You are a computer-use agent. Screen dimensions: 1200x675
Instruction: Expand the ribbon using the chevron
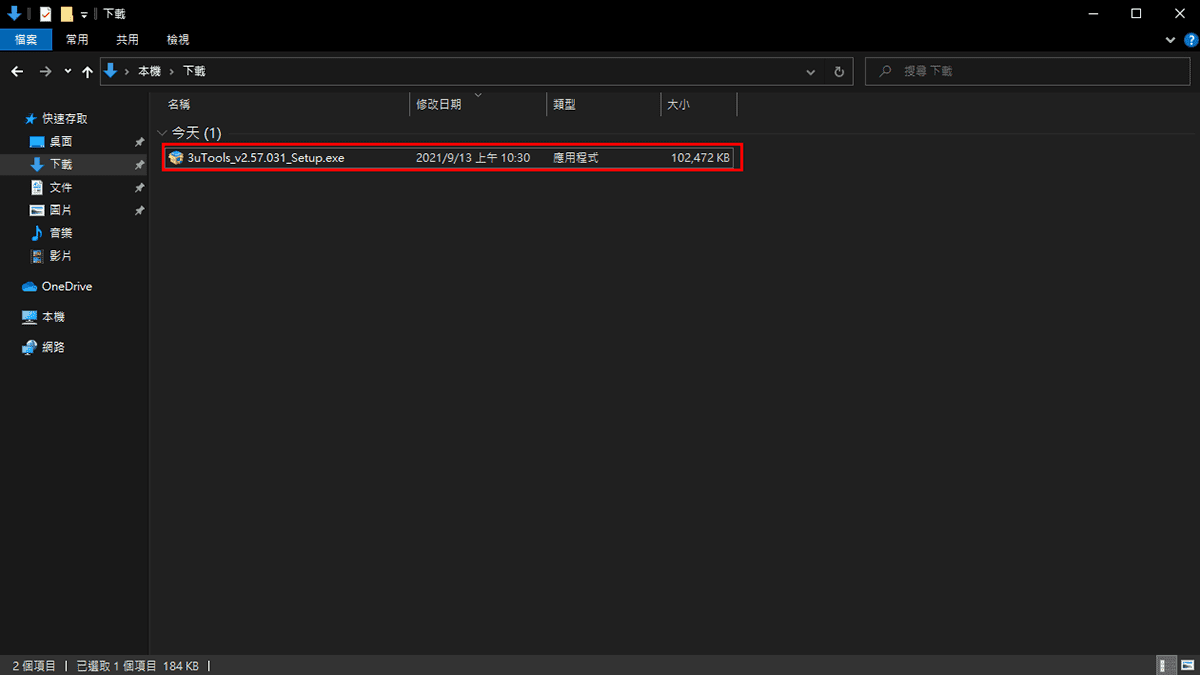click(x=1173, y=40)
